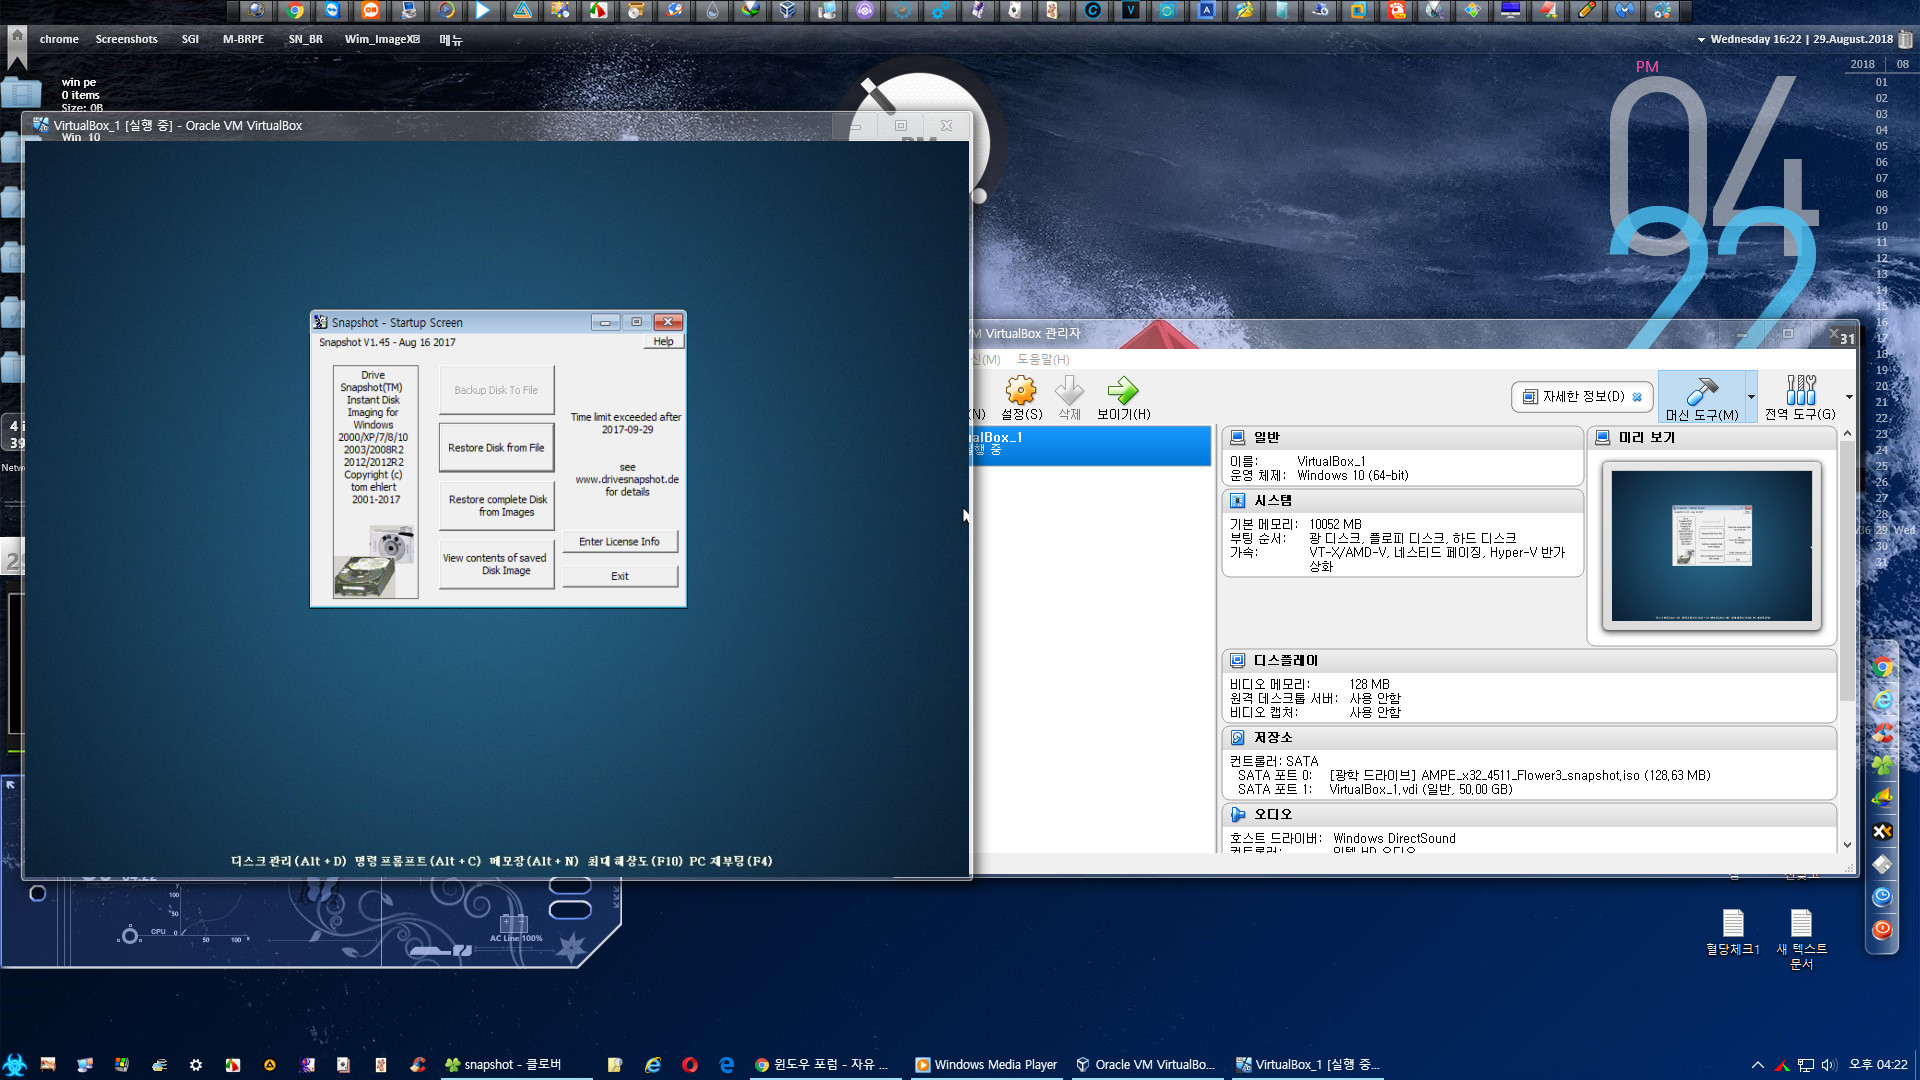Click trash bin icon at top right

tap(1906, 39)
